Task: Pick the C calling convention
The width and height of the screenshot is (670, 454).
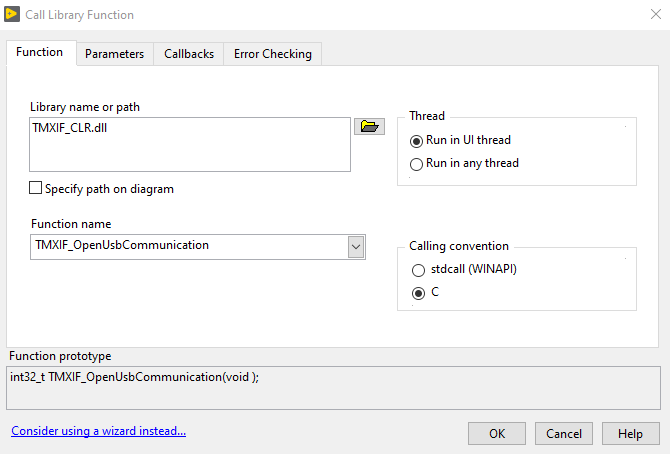Action: tap(417, 293)
